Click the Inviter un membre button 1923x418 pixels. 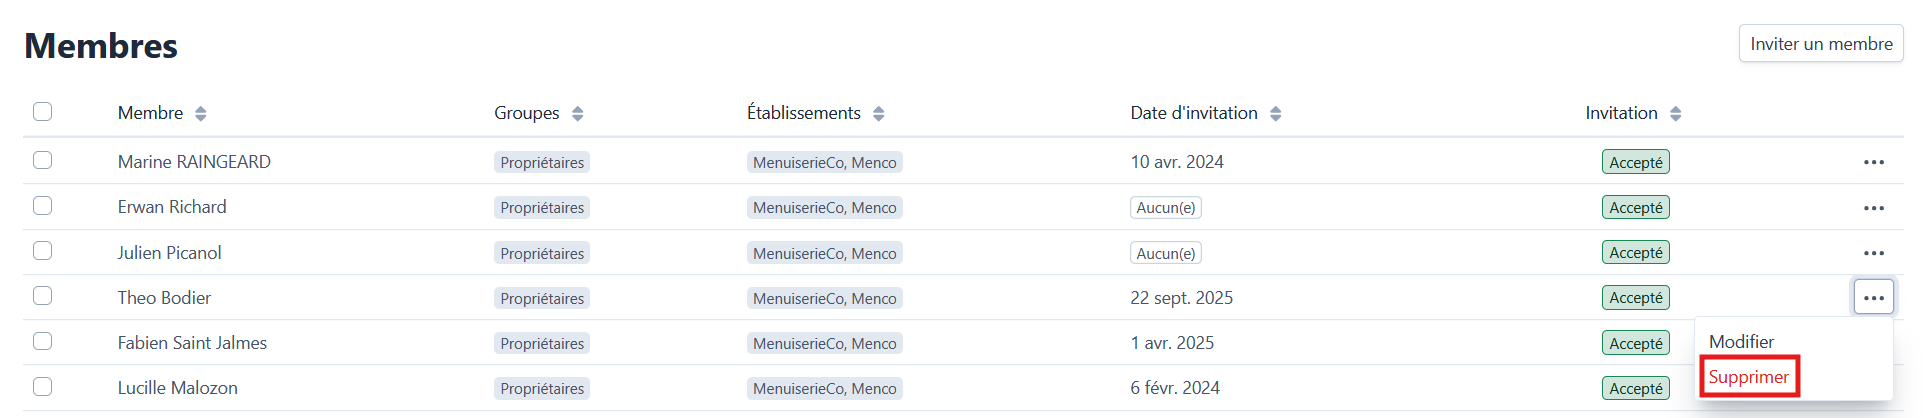tap(1820, 44)
